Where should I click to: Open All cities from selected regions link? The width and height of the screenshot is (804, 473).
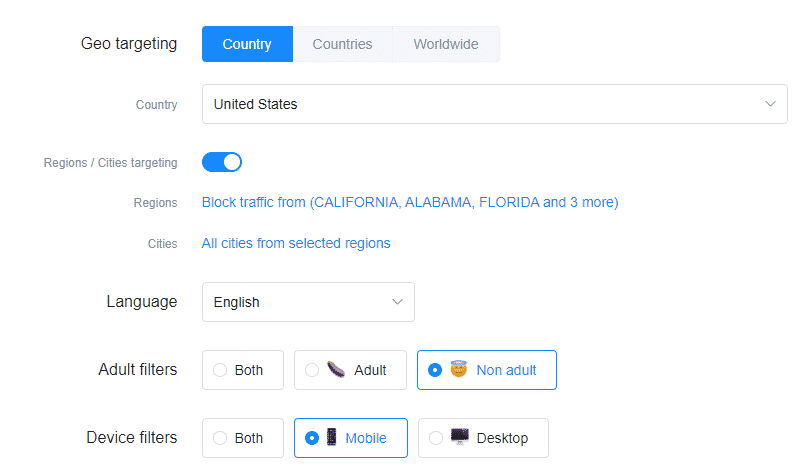(296, 243)
